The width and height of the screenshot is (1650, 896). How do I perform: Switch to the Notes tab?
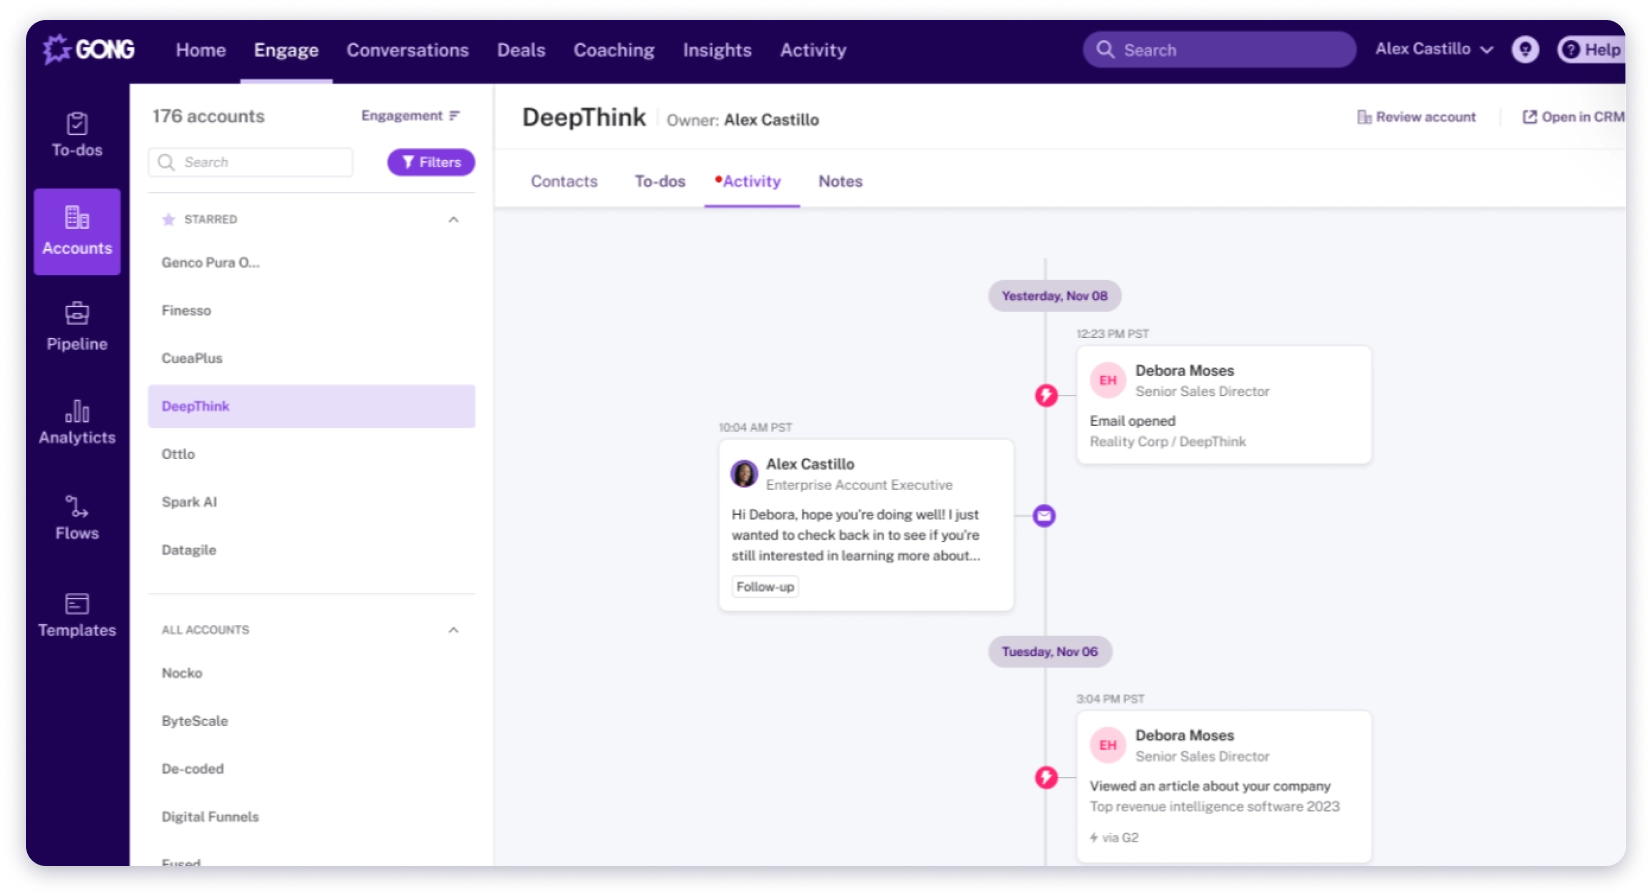840,181
